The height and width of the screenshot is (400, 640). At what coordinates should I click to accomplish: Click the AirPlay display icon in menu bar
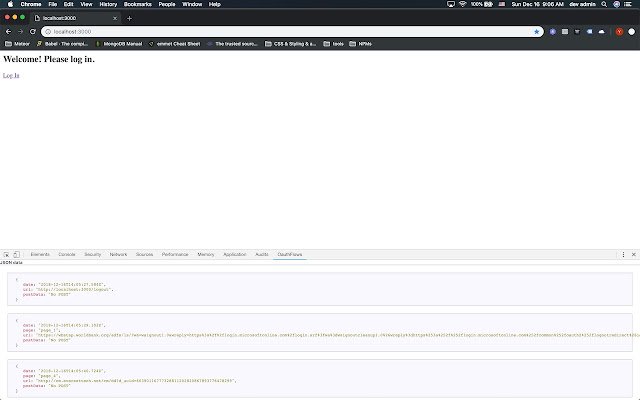[x=451, y=4]
